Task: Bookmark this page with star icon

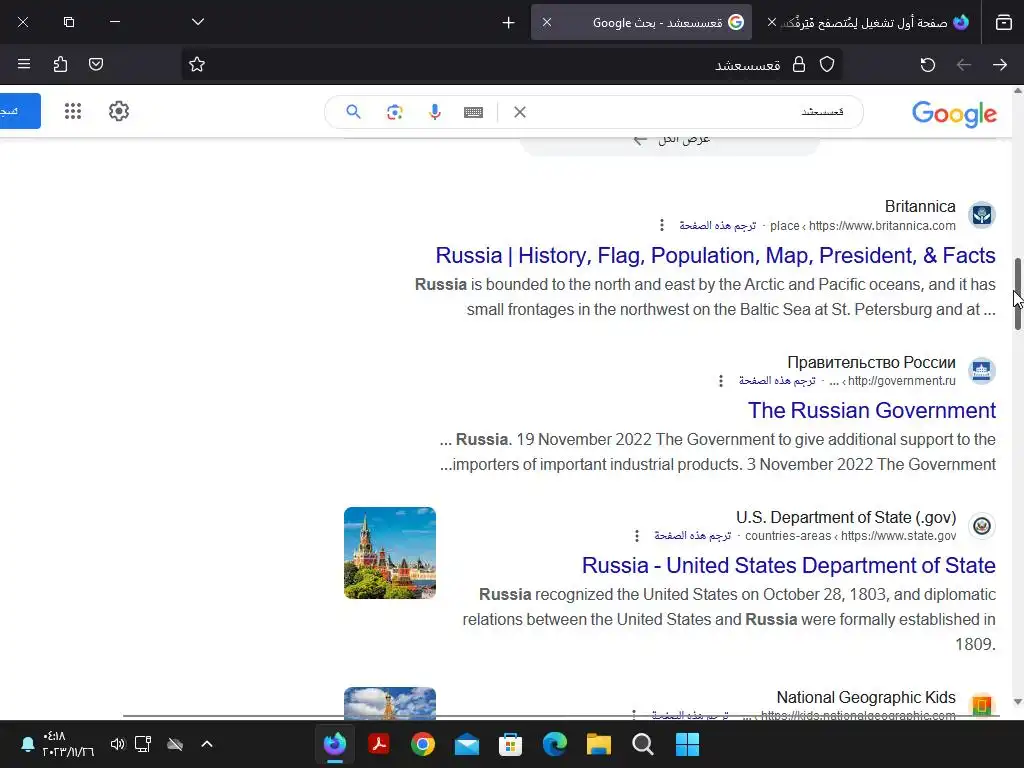Action: [197, 64]
